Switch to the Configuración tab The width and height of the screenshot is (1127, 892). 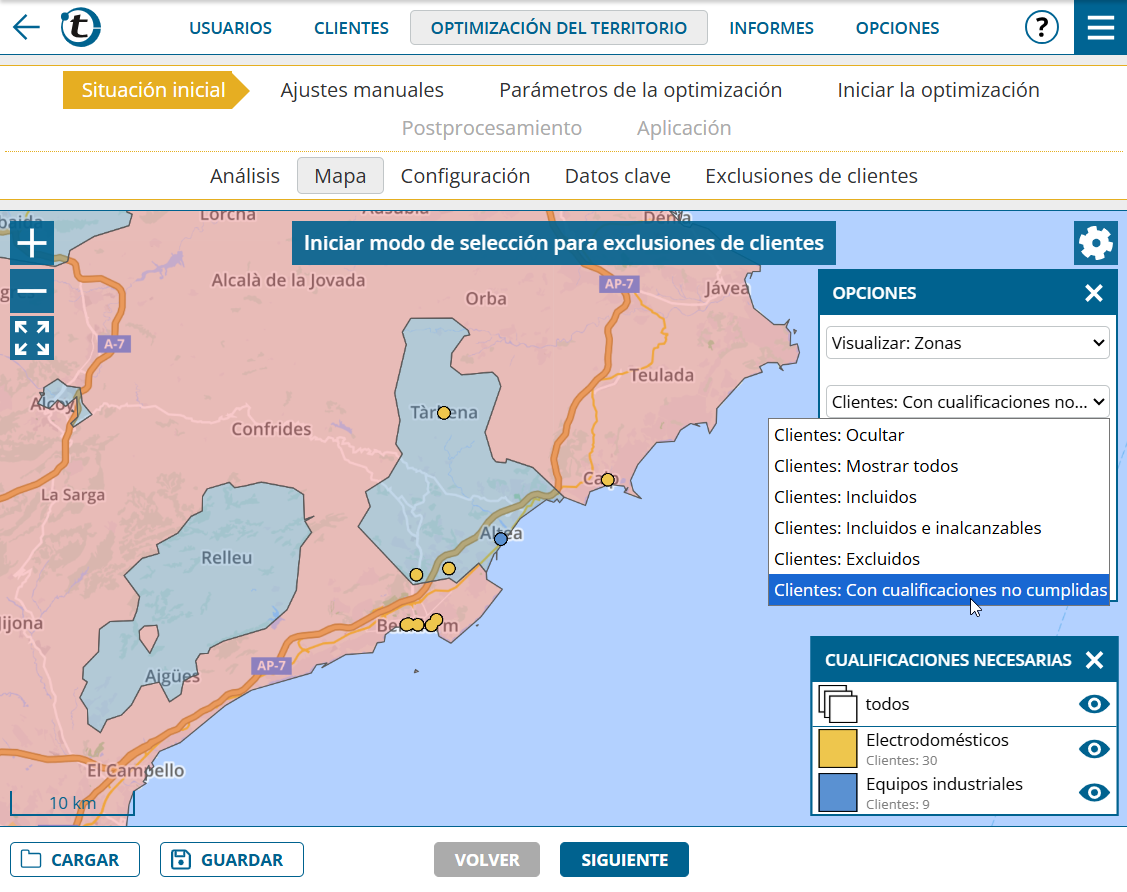pos(465,176)
